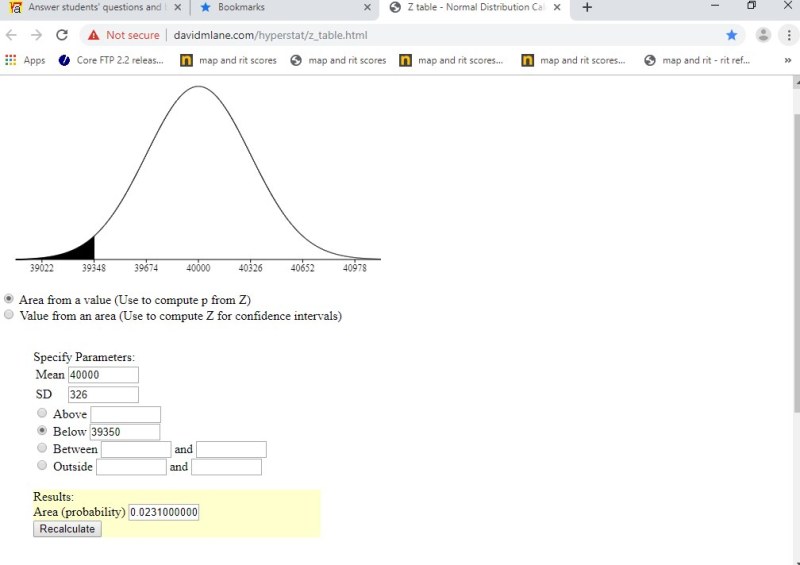The image size is (800, 565).
Task: Open the Core FTP 2.2 release bookmark
Action: coord(111,60)
